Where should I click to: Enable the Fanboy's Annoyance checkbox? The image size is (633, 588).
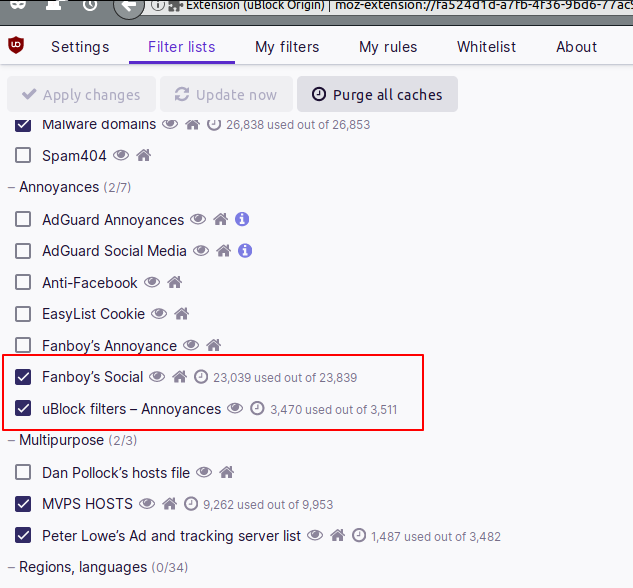click(x=23, y=345)
